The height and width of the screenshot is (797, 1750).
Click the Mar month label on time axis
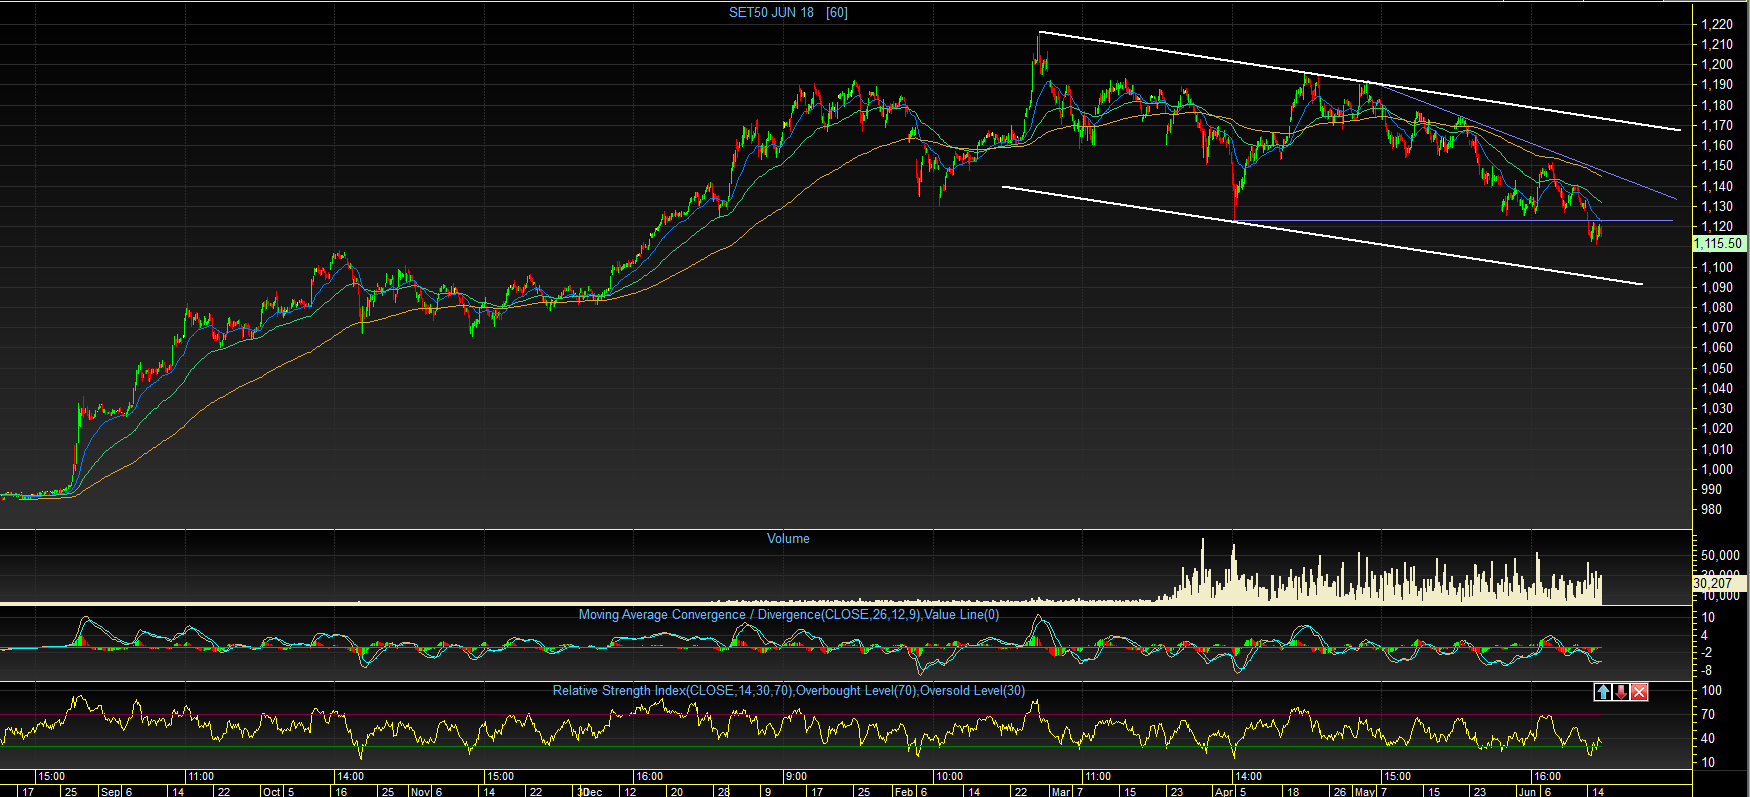coord(1061,791)
